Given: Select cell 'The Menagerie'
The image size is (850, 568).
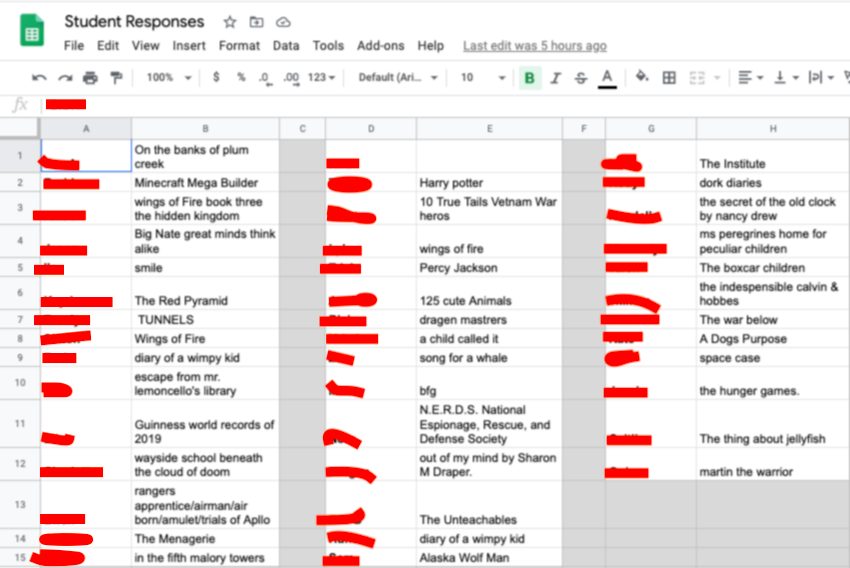Looking at the screenshot, I should (x=205, y=539).
